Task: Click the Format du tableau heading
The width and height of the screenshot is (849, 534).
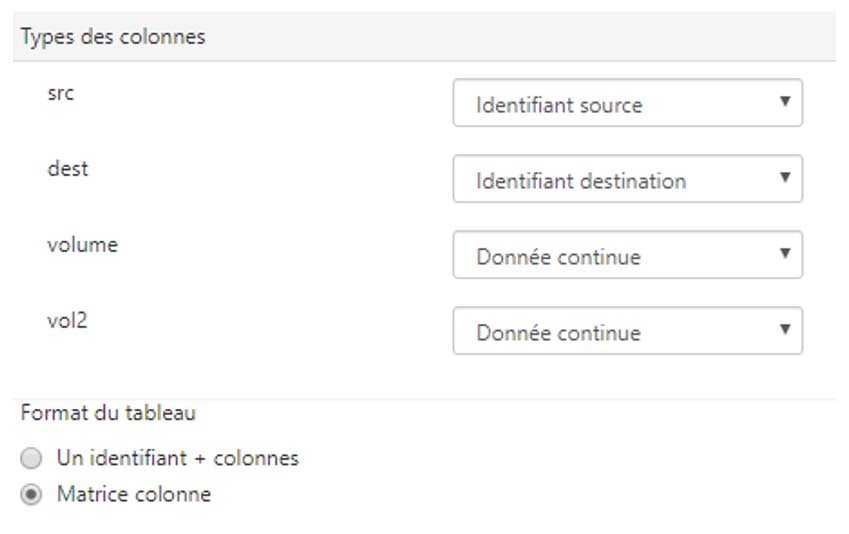Action: [108, 413]
